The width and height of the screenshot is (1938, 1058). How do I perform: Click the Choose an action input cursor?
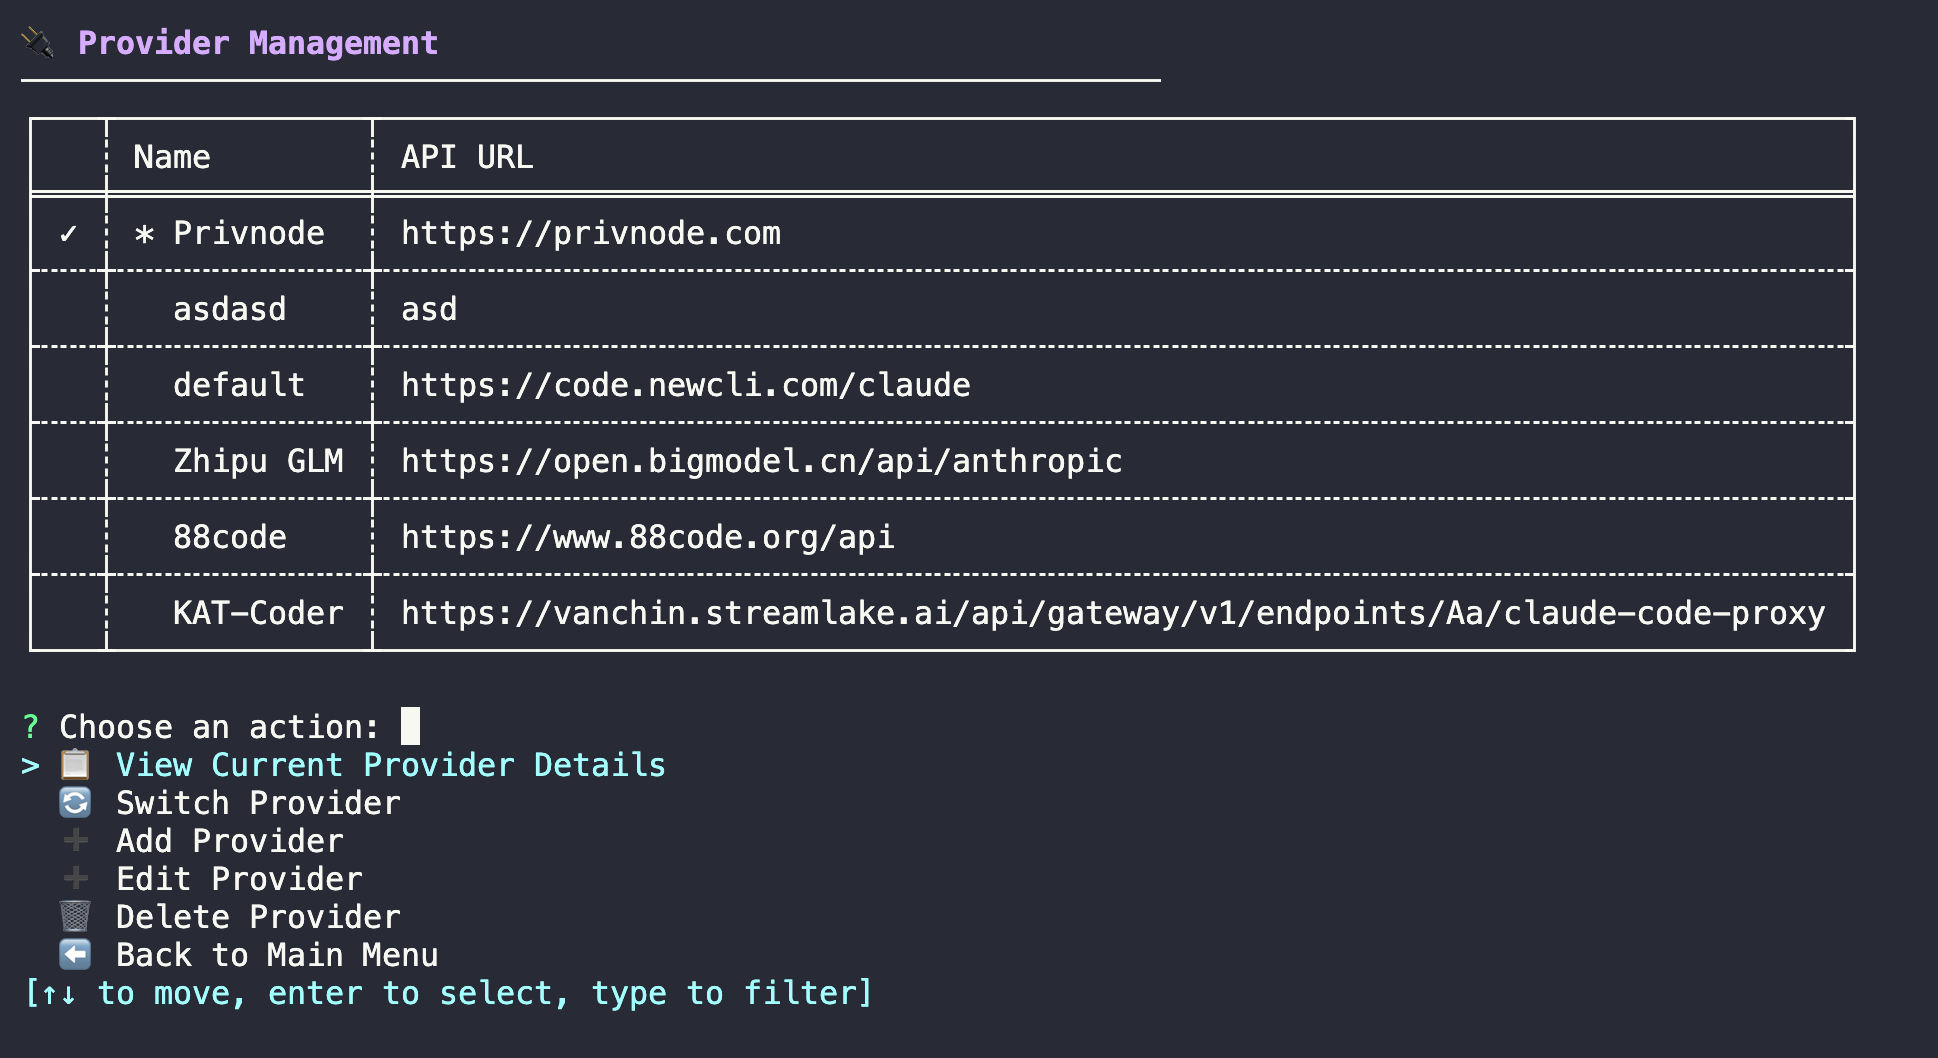coord(409,726)
